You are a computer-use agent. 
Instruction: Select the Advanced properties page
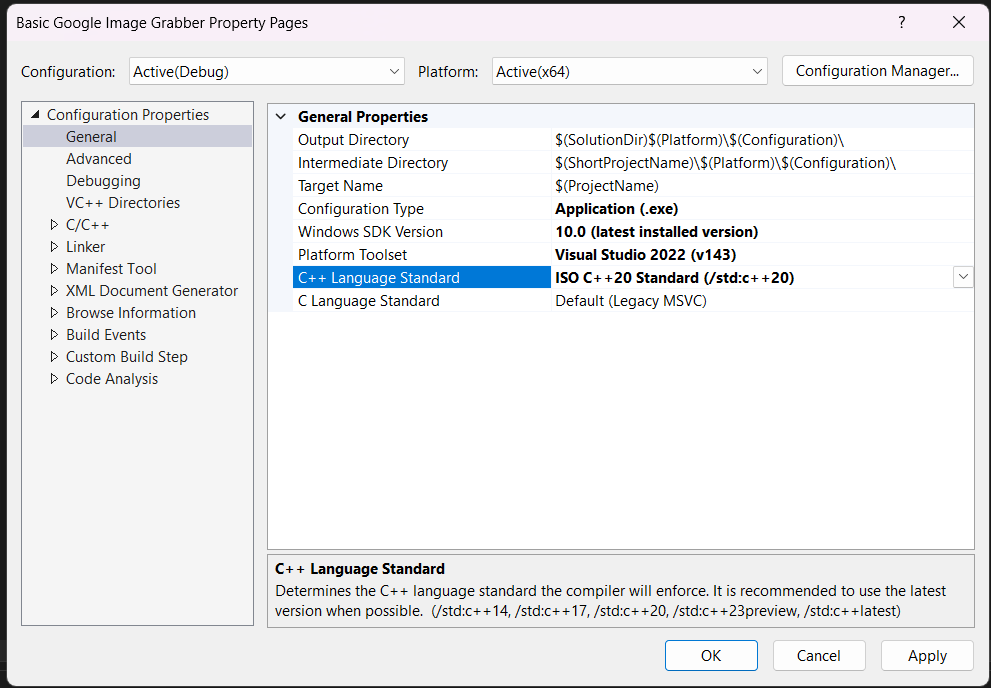[98, 159]
